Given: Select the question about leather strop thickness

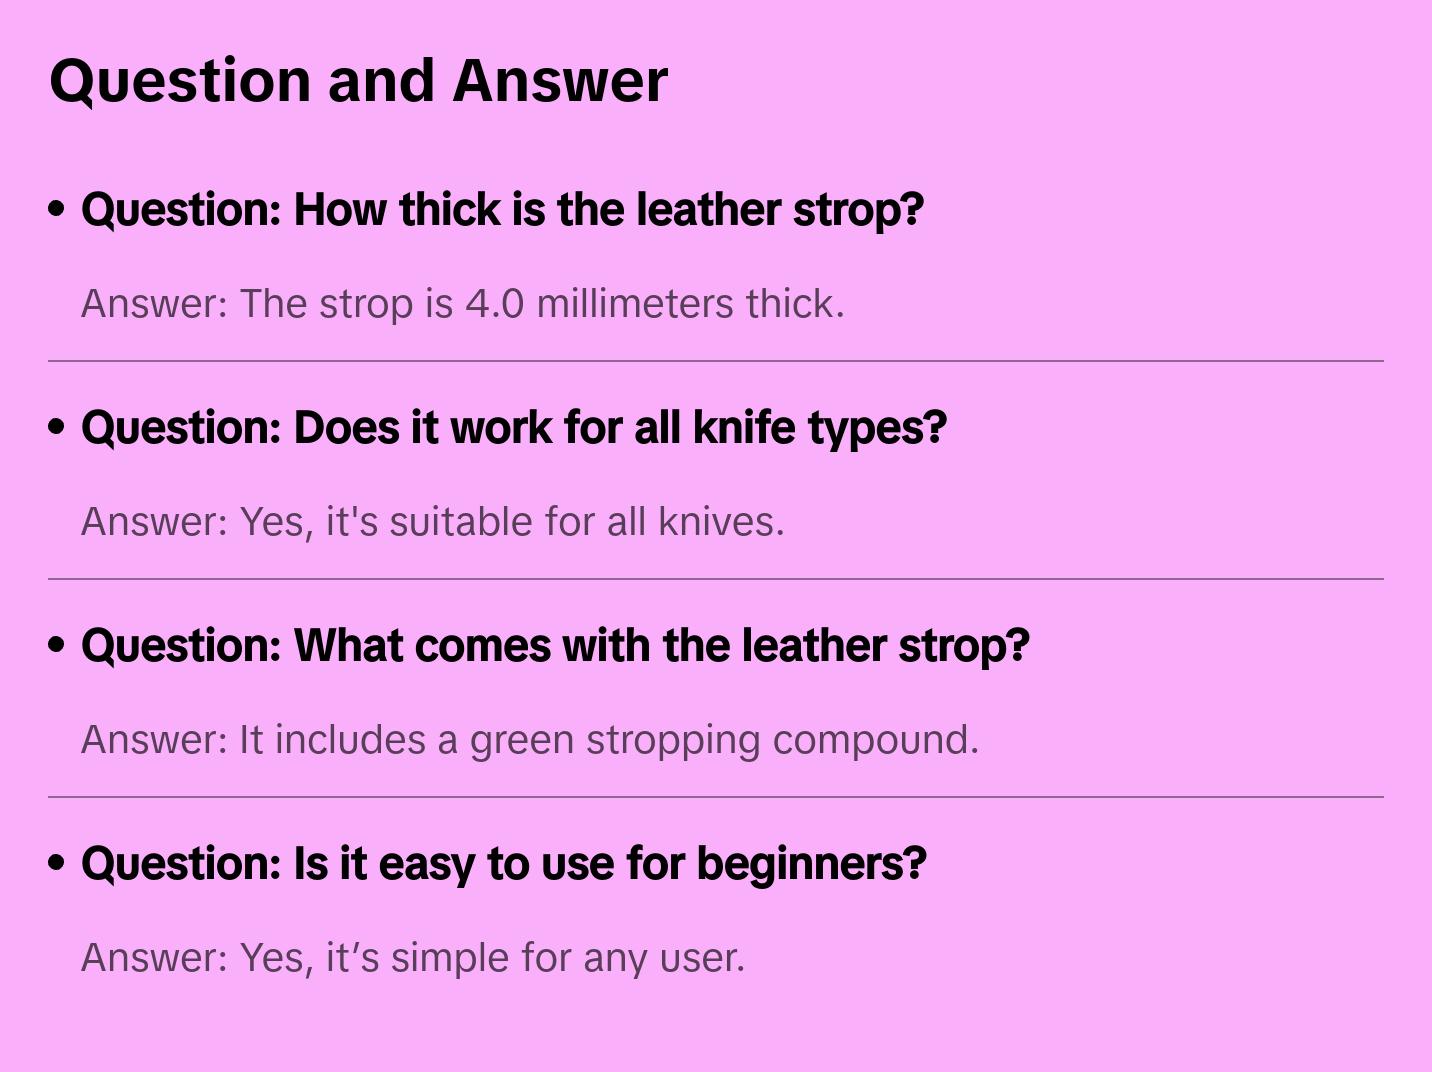Looking at the screenshot, I should [x=502, y=210].
